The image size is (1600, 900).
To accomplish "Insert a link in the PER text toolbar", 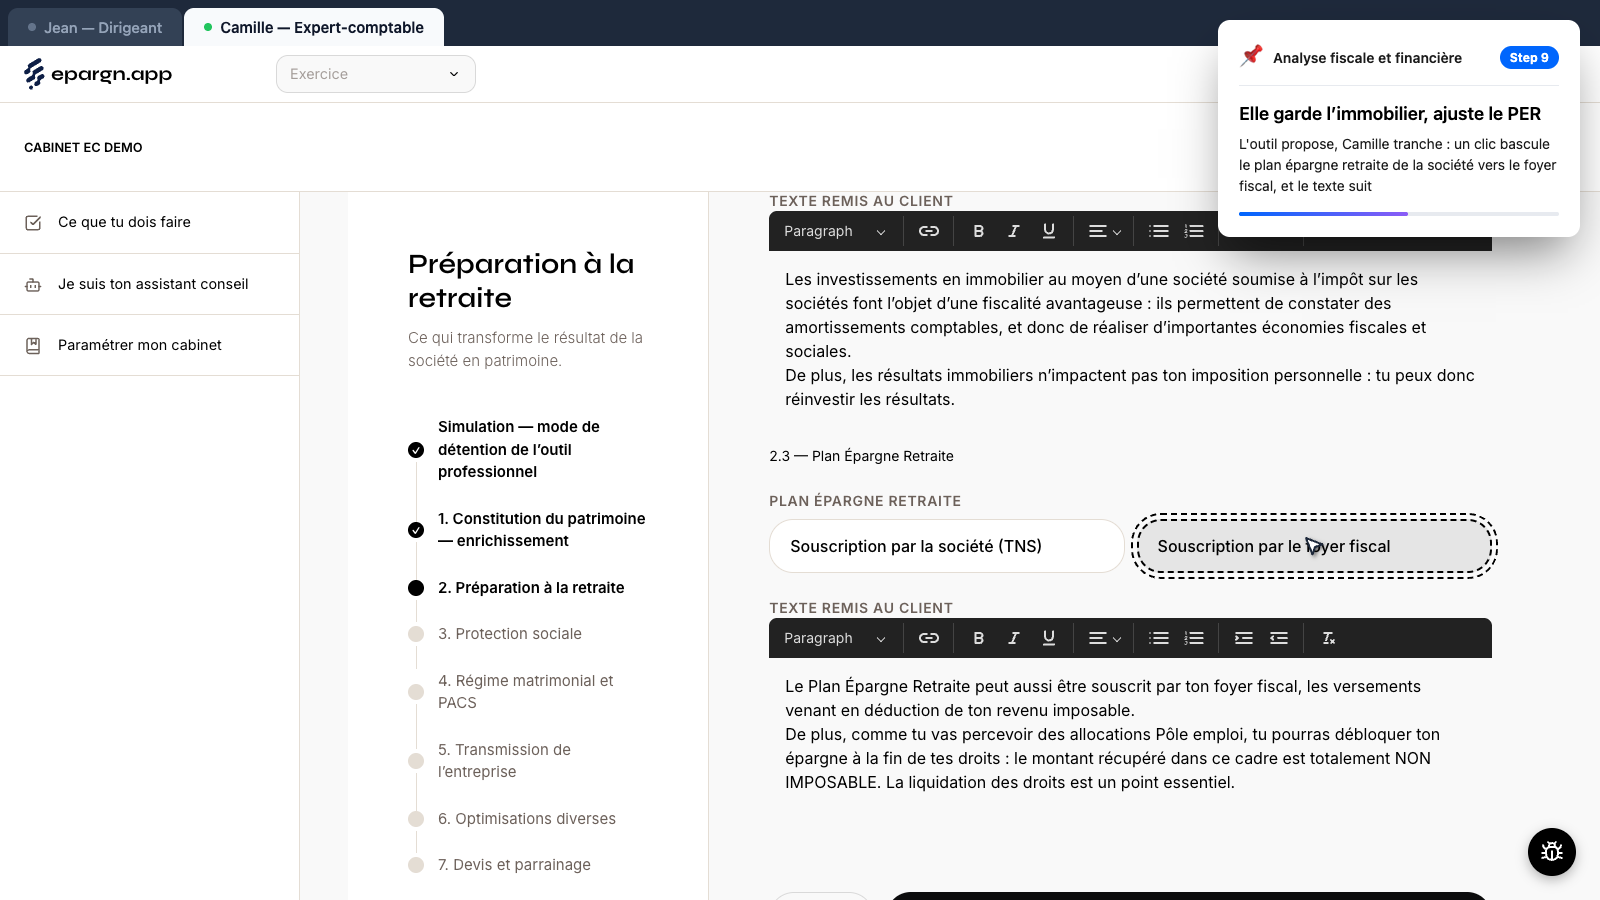I will pyautogui.click(x=929, y=638).
